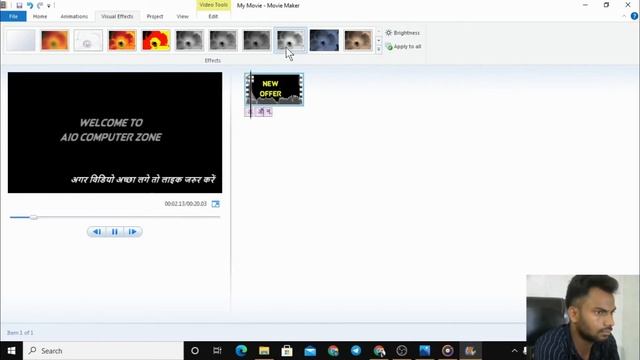Open first Chrome icon on taskbar
Viewport: 640px width, 360px height.
point(333,351)
